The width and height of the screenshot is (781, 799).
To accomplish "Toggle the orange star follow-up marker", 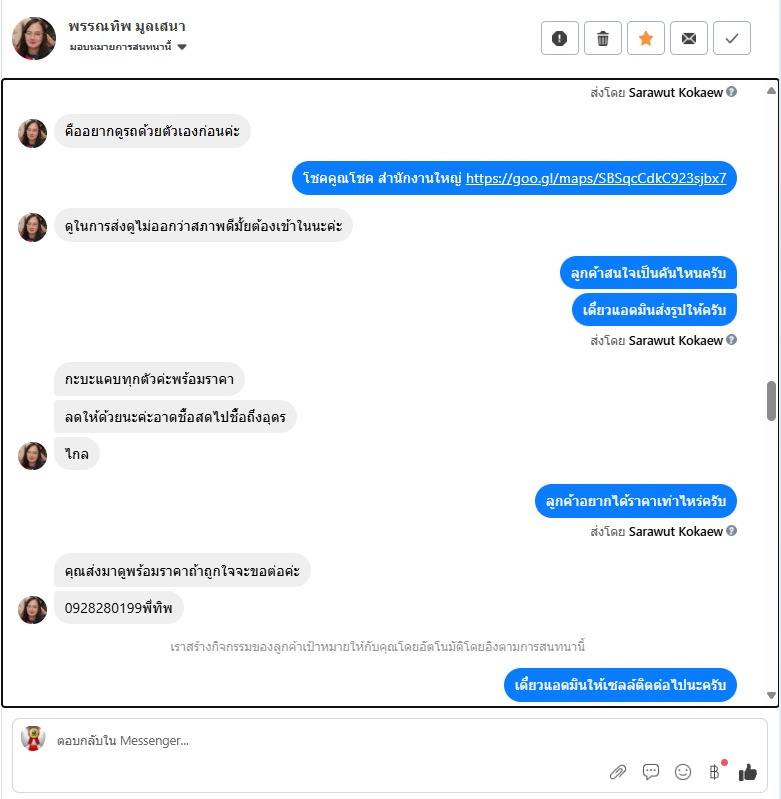I will [x=645, y=38].
